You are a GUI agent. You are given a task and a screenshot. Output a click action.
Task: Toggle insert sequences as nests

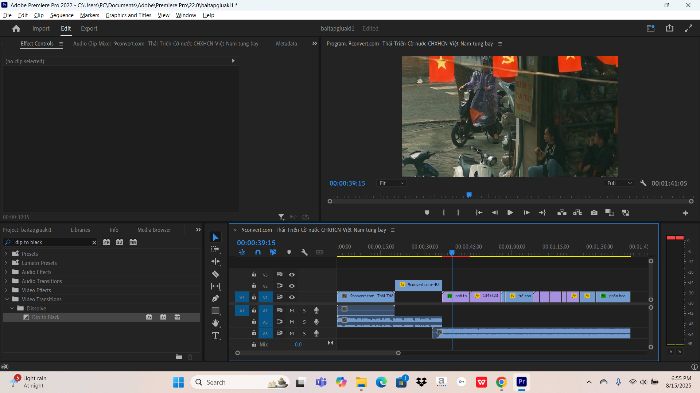[242, 252]
